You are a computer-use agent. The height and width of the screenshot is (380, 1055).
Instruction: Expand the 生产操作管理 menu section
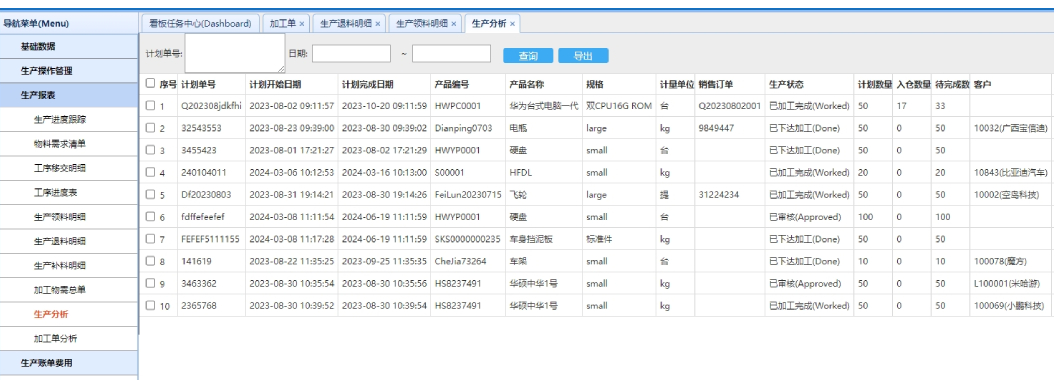coord(69,71)
